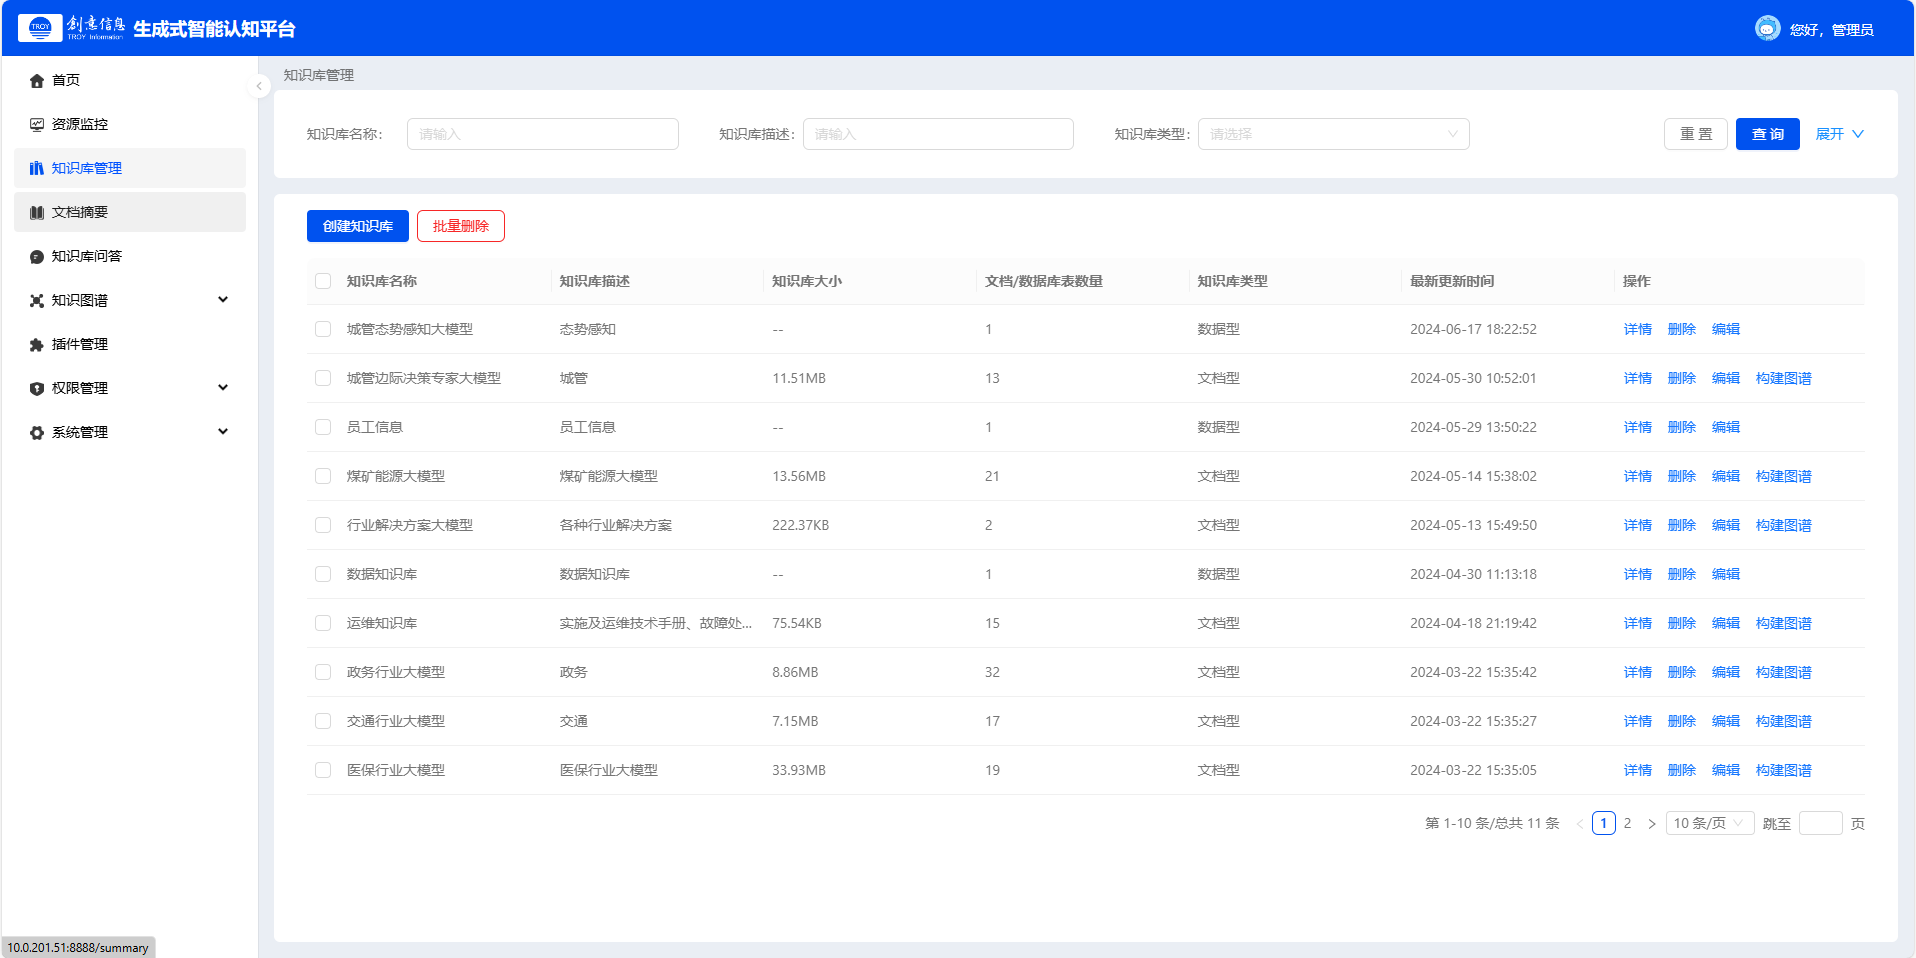
Task: Check the 煤矿能源大模型 row checkbox
Action: 323,476
